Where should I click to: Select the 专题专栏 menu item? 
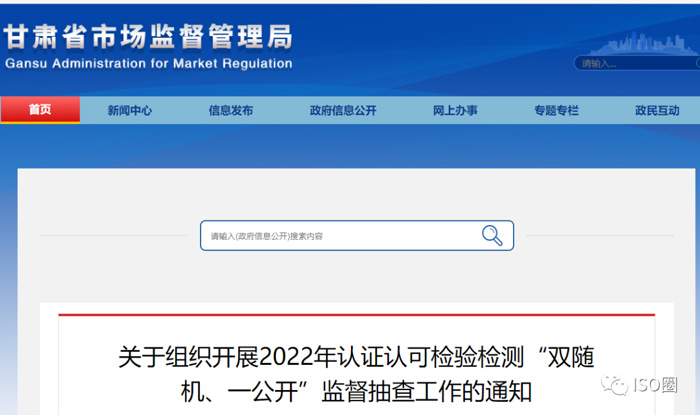[556, 110]
